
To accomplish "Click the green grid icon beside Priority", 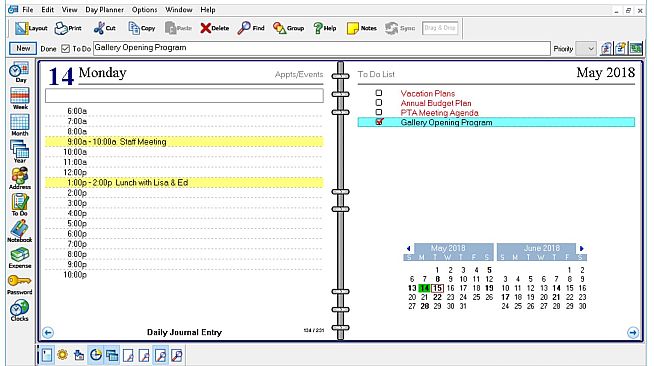I will [636, 48].
